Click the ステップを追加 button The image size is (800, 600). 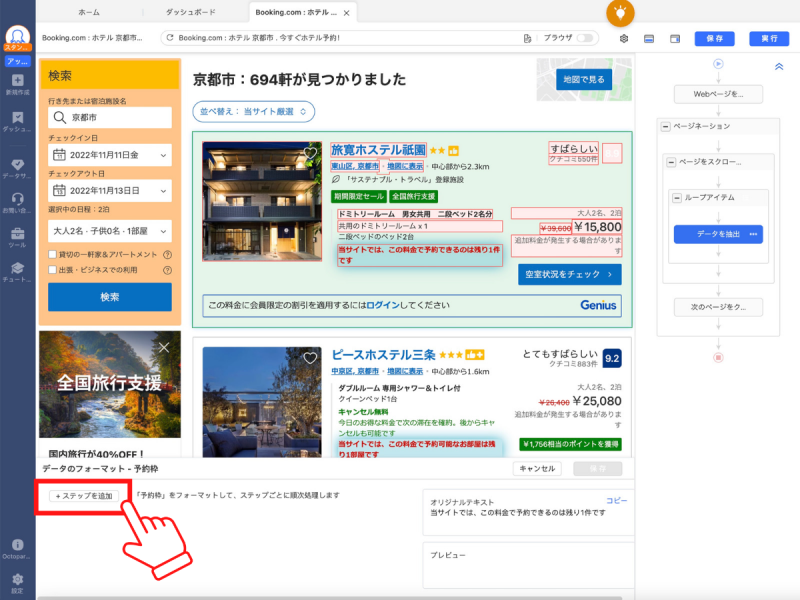[x=84, y=496]
